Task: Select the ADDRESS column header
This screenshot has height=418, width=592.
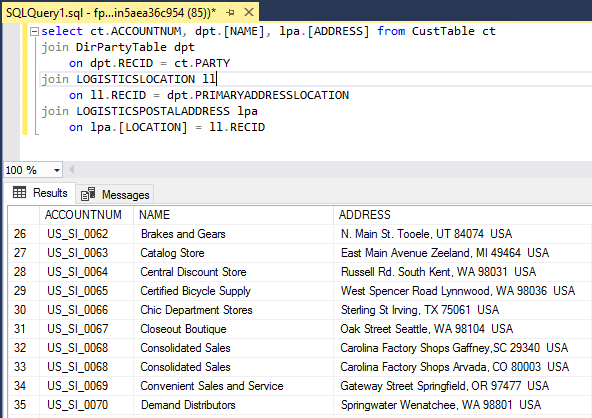Action: (x=463, y=215)
